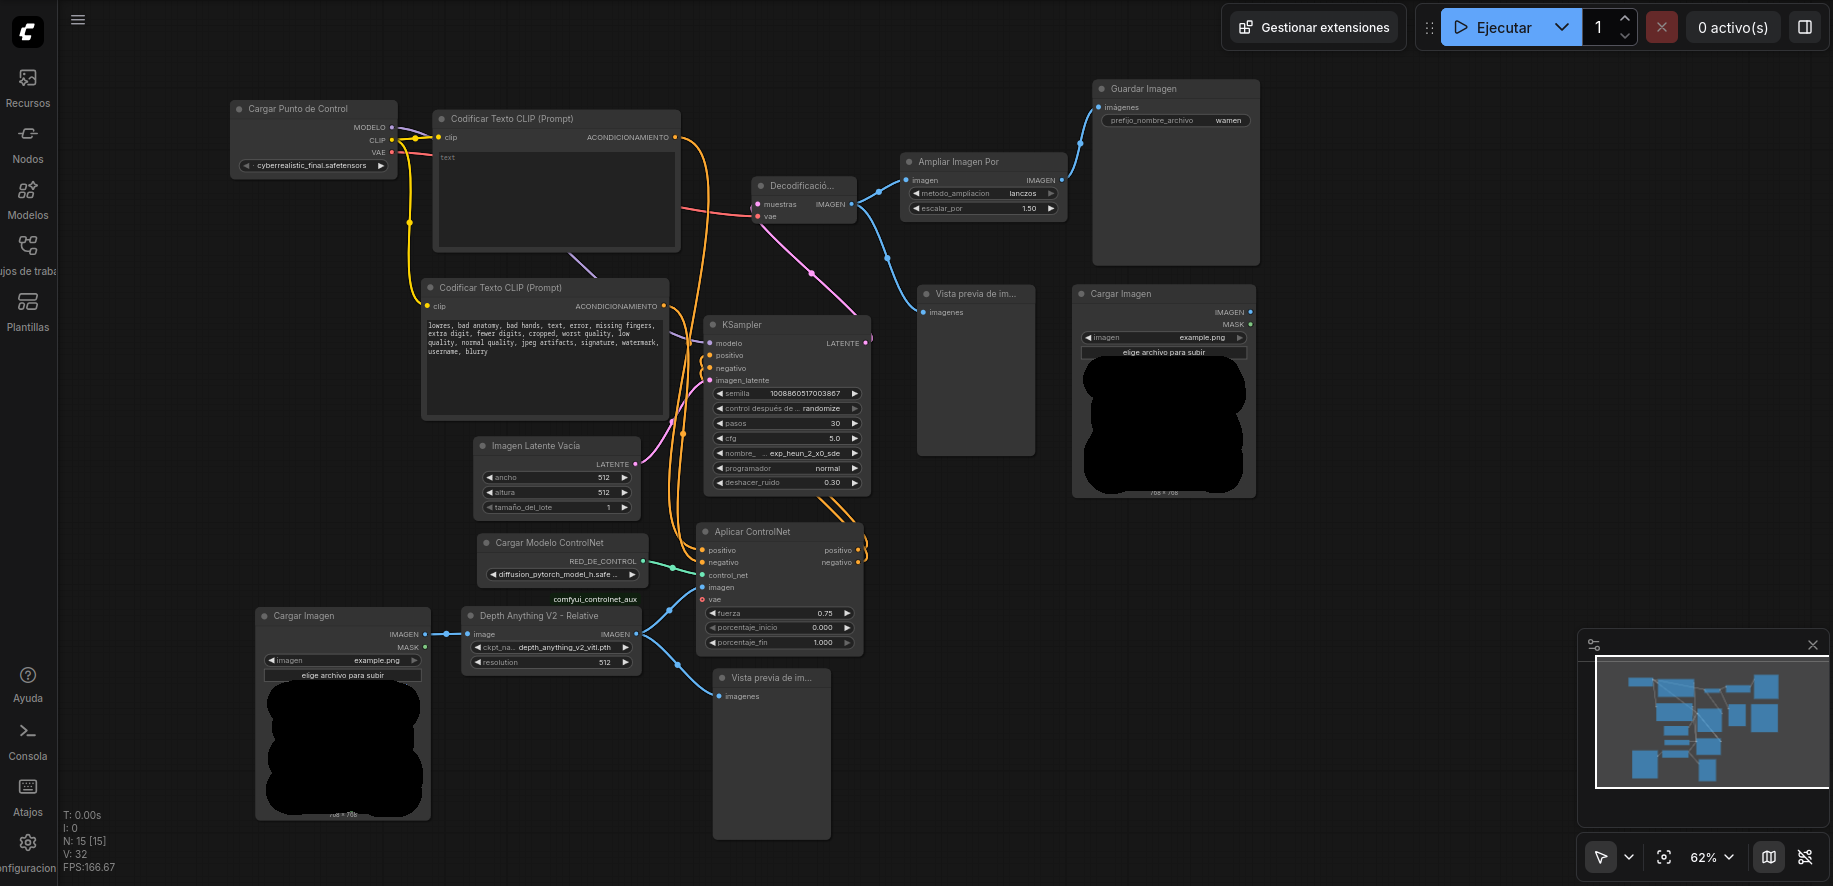The height and width of the screenshot is (886, 1833).
Task: Switch to the Plantillas sidebar tab
Action: click(x=28, y=312)
